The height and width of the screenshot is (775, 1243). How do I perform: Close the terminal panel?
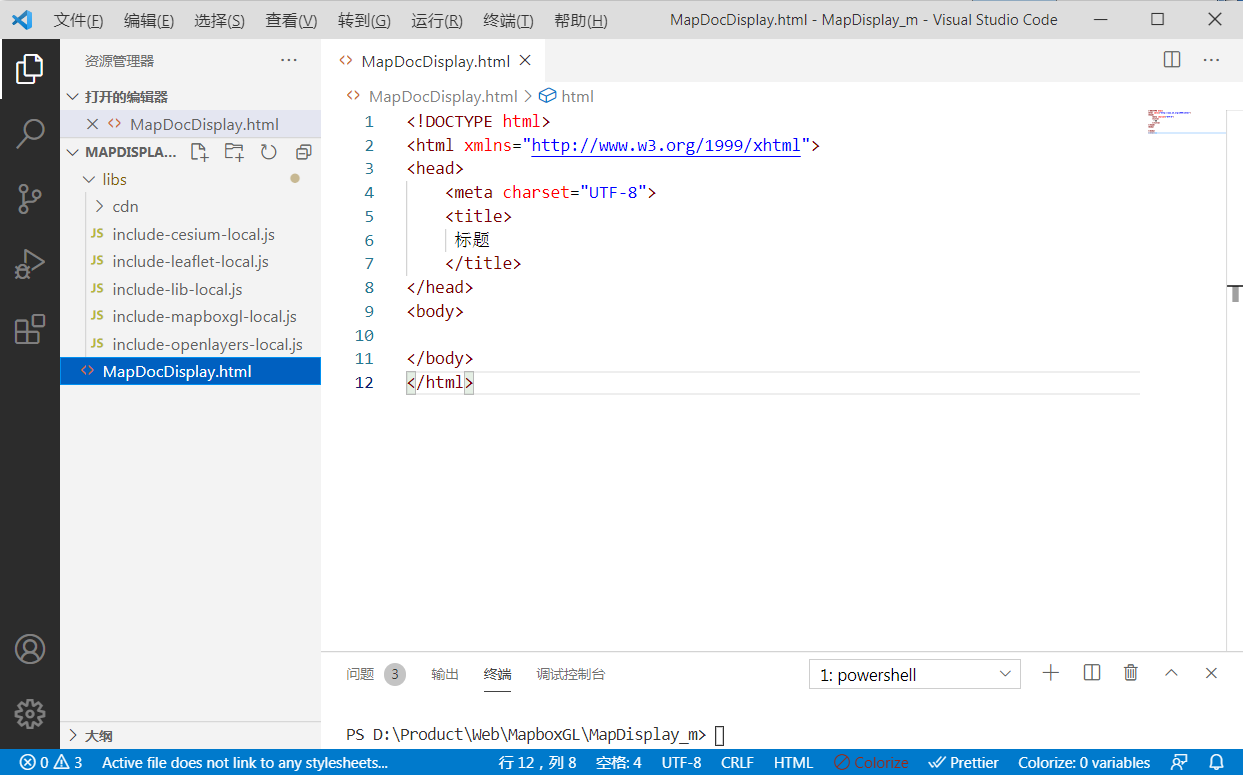tap(1211, 673)
